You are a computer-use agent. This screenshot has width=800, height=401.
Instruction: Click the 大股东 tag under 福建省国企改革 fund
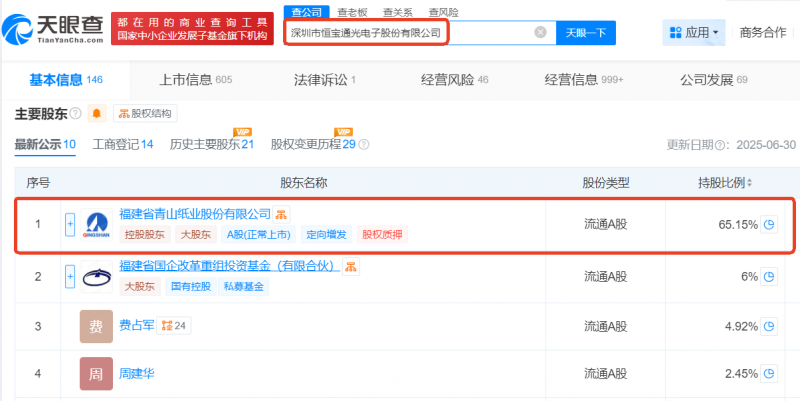(x=140, y=286)
